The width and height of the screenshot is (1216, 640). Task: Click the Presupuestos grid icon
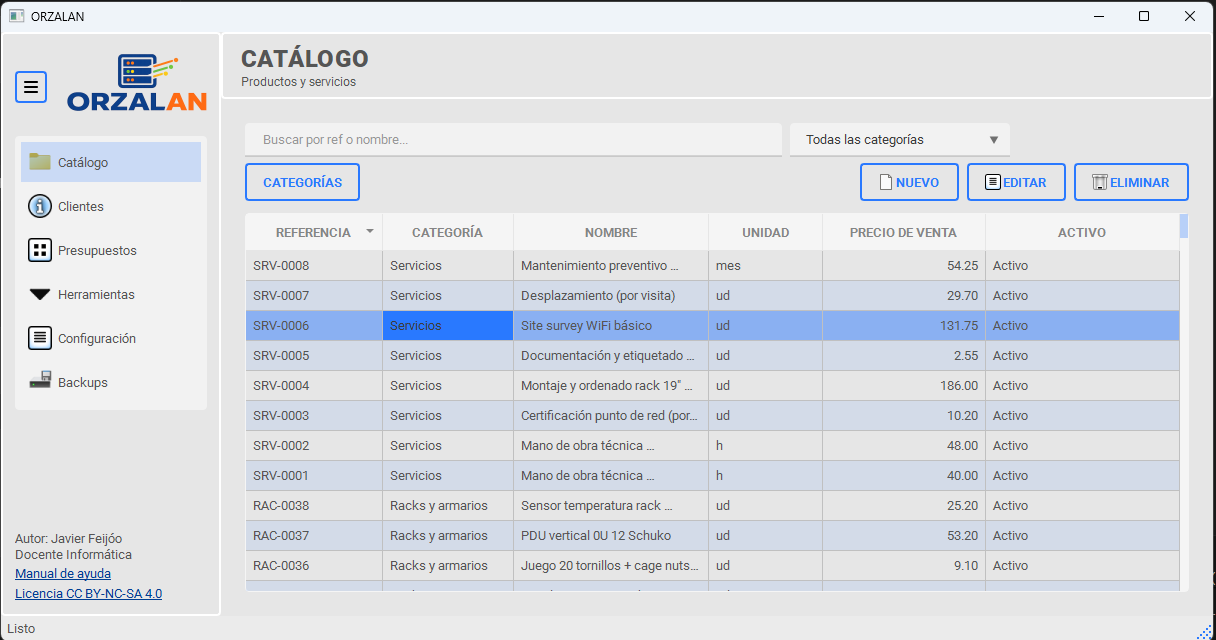(40, 250)
